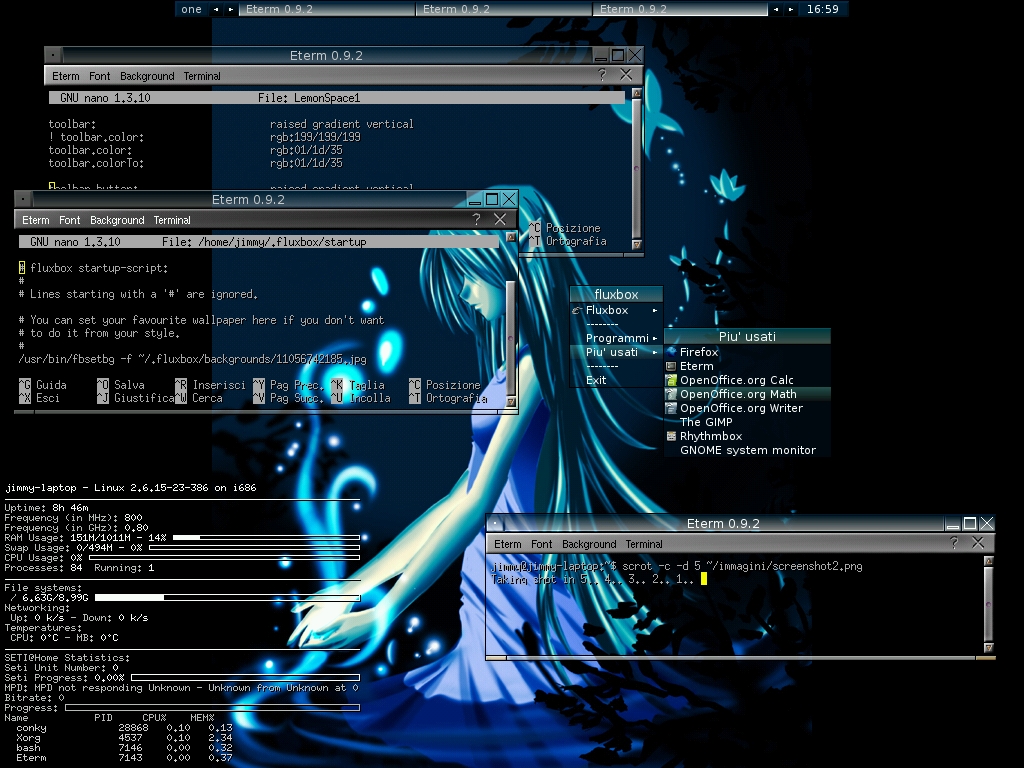Open Font menu in LemonSpace1 window
1024x768 pixels.
[99, 76]
